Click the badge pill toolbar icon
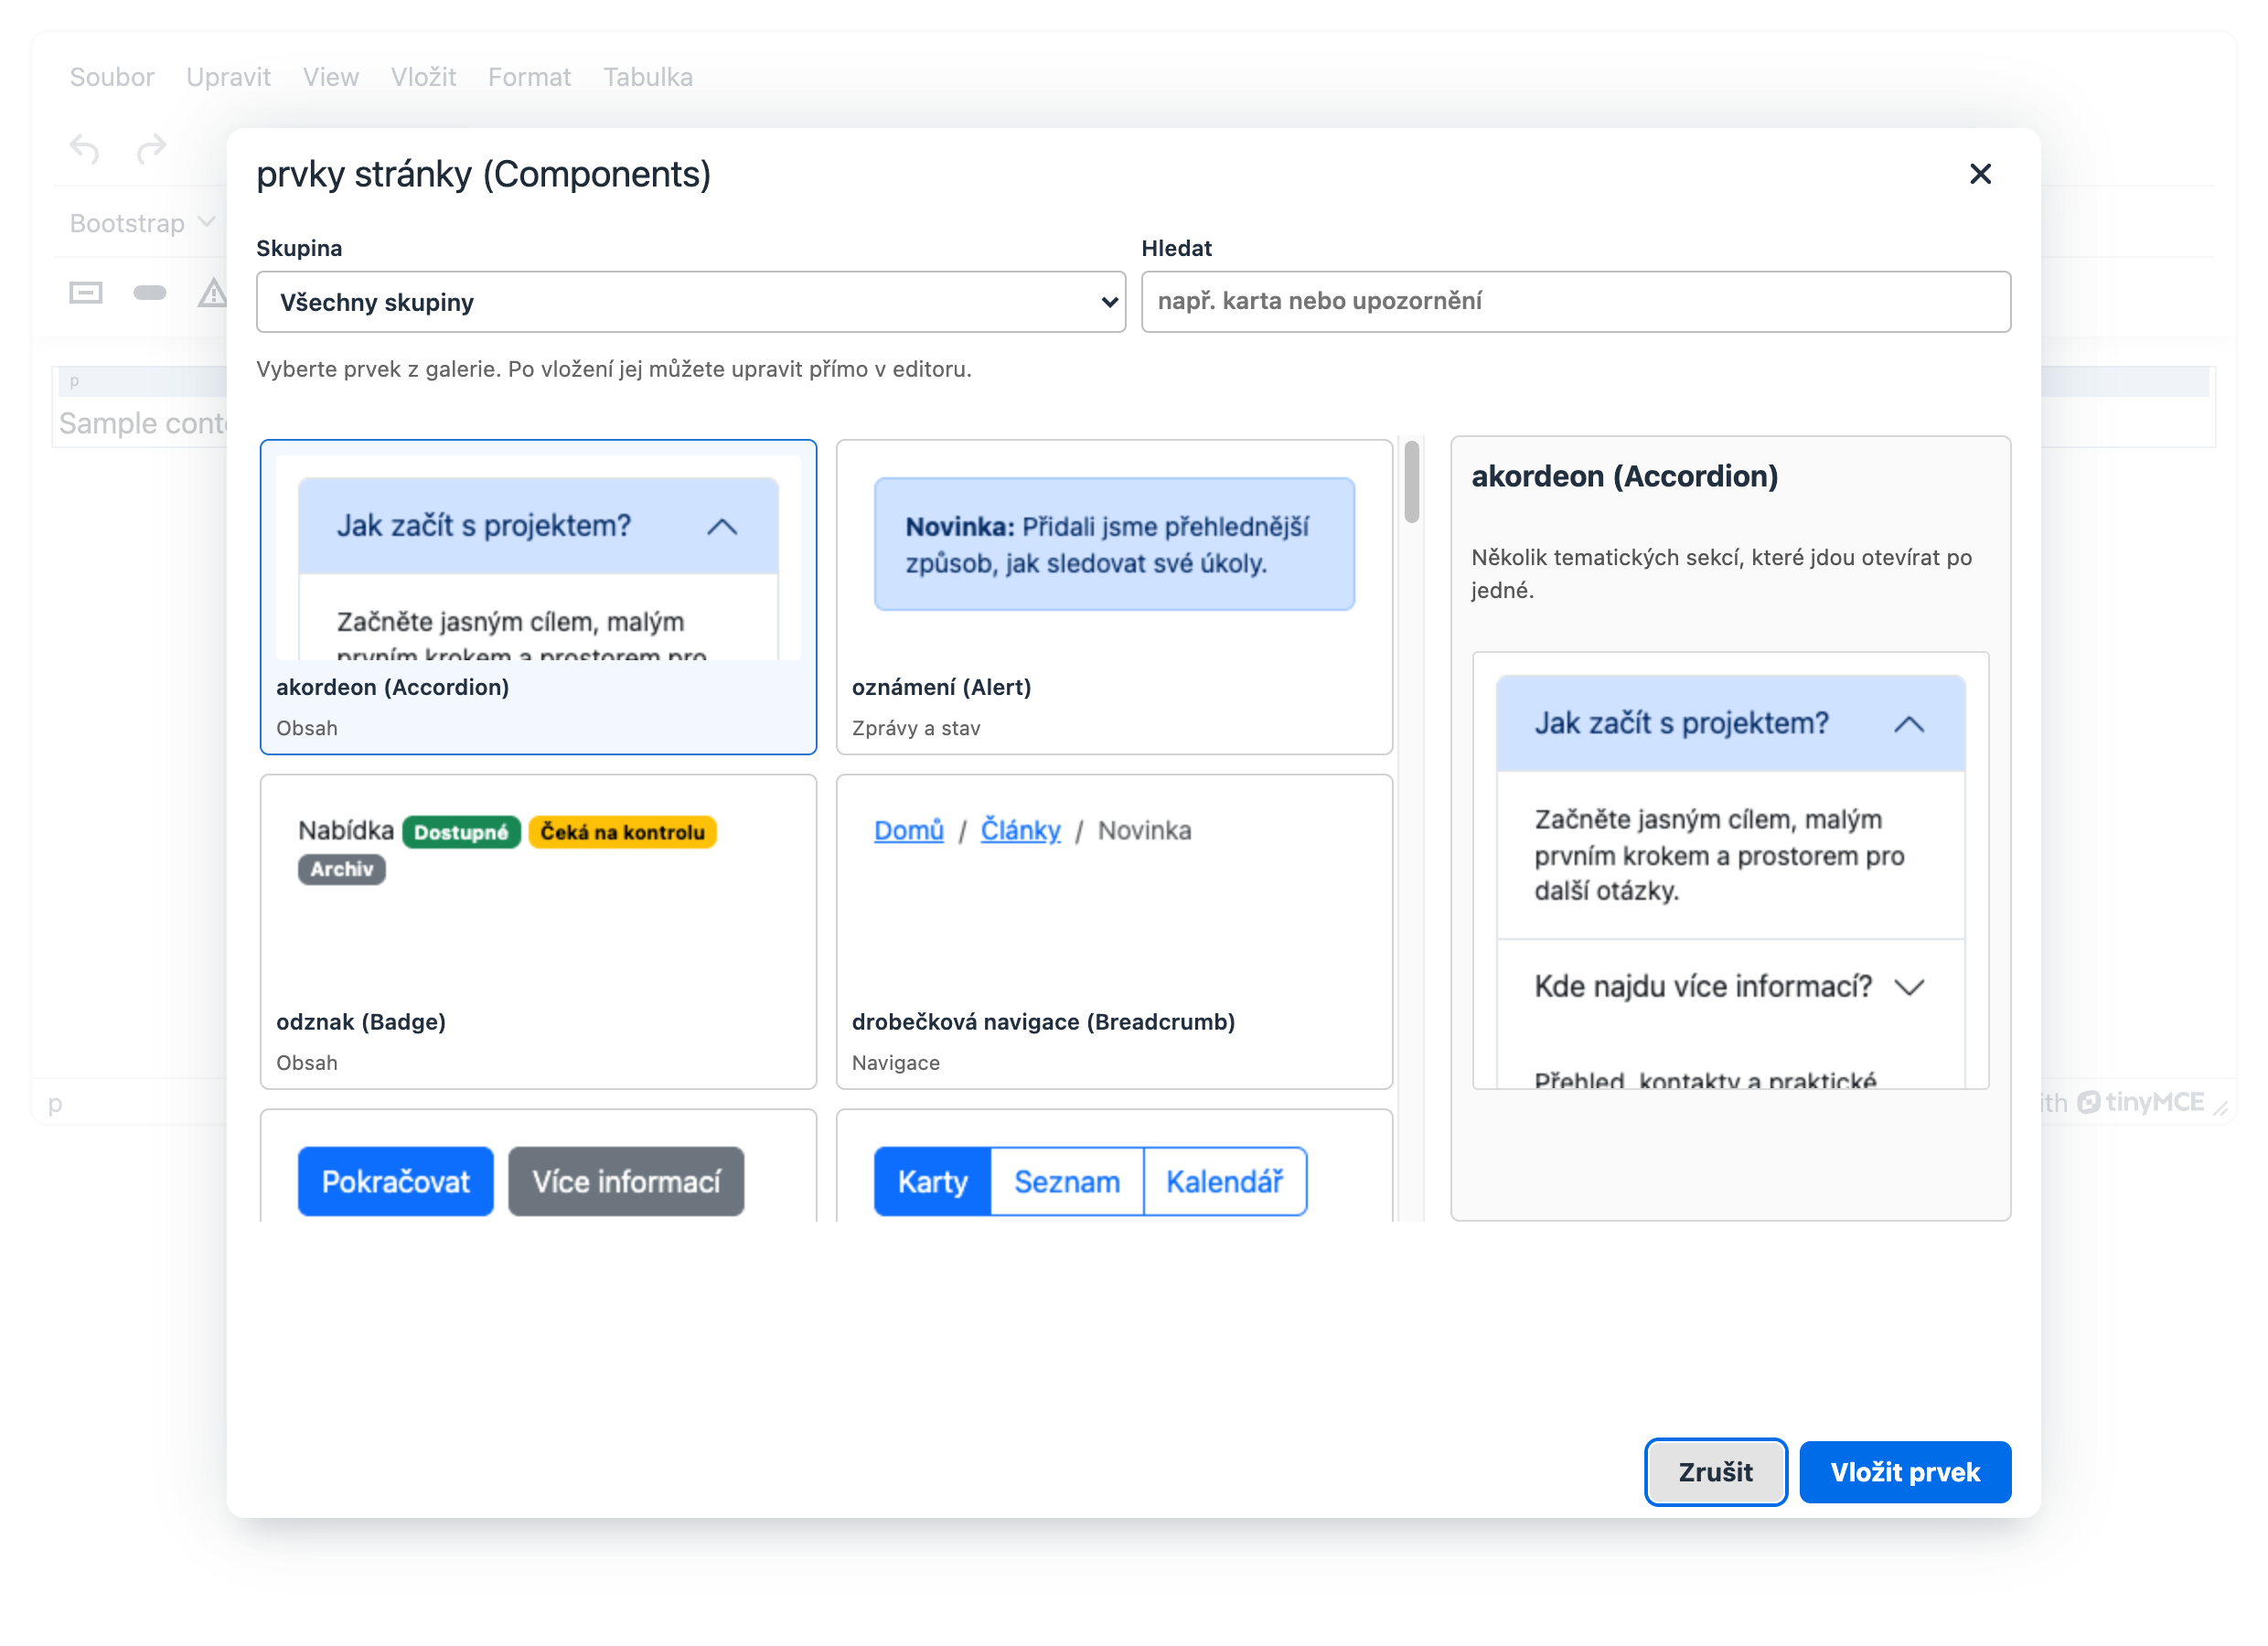The height and width of the screenshot is (1646, 2268). (150, 293)
